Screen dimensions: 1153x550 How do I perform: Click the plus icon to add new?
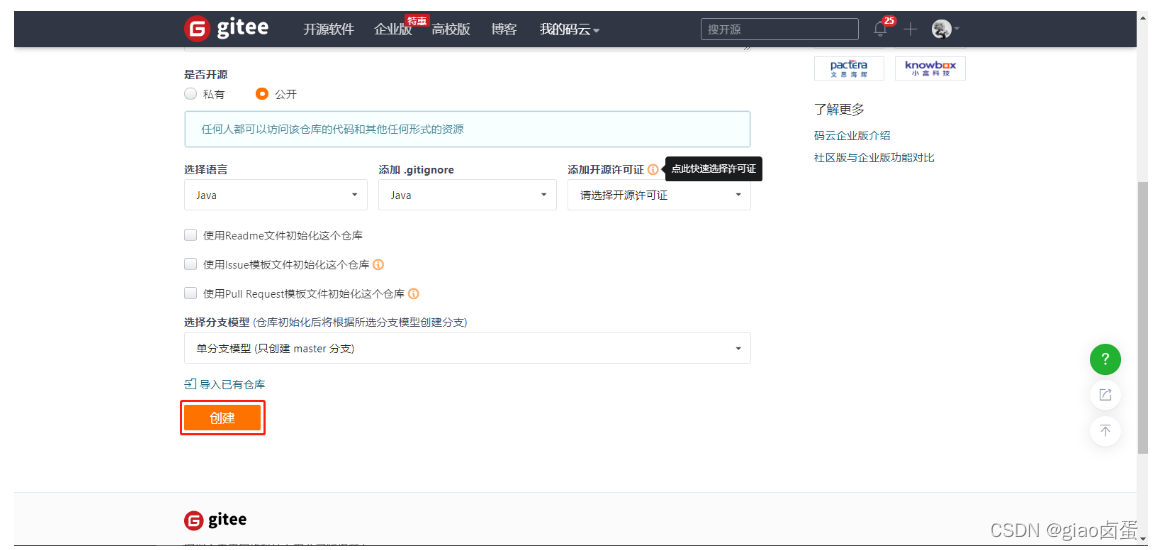(910, 29)
